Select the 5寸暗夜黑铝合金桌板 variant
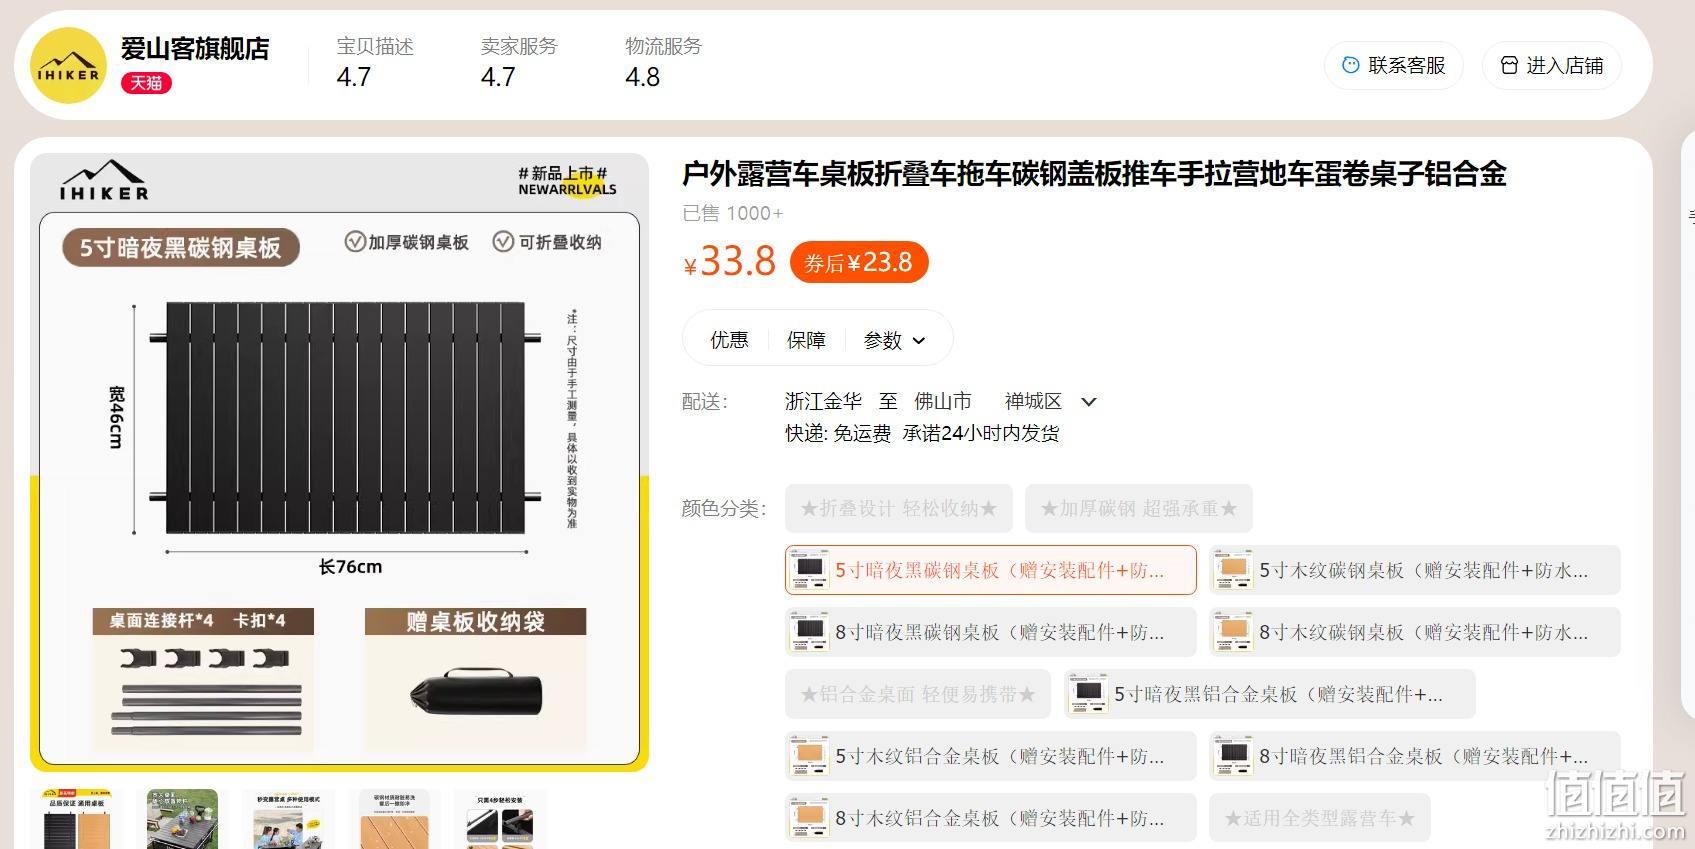The image size is (1695, 849). click(1270, 694)
